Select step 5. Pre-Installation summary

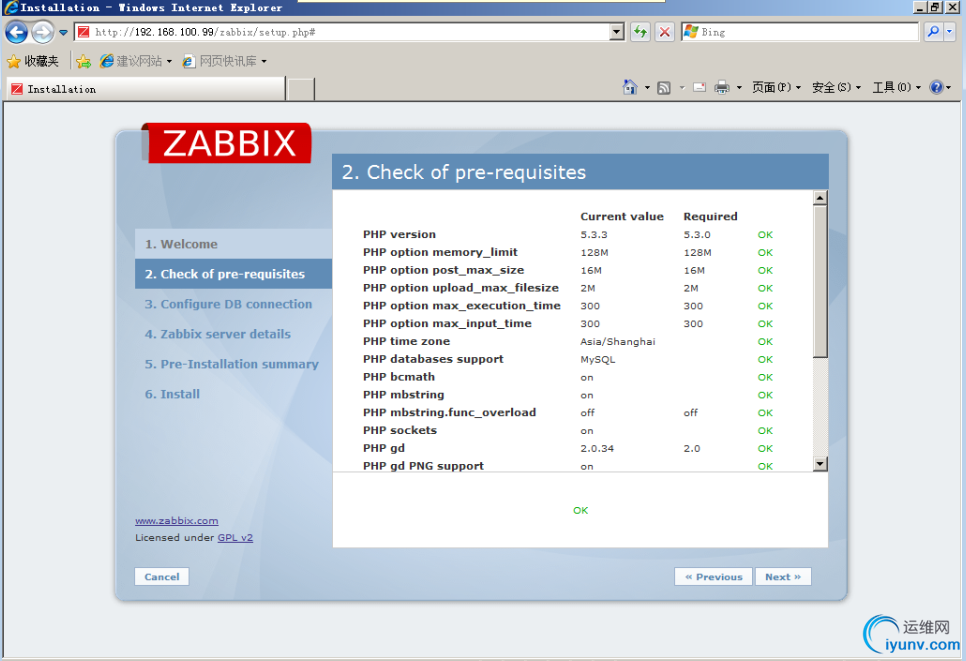pos(232,364)
